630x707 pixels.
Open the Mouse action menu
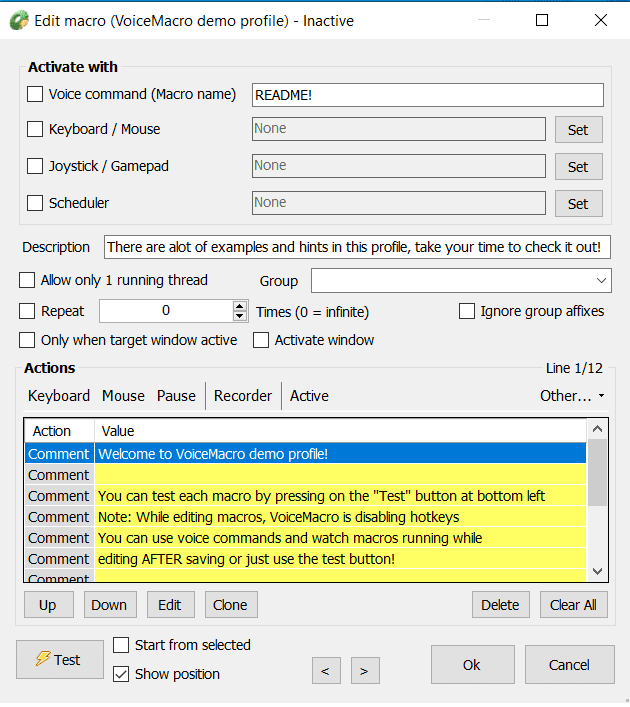point(123,396)
